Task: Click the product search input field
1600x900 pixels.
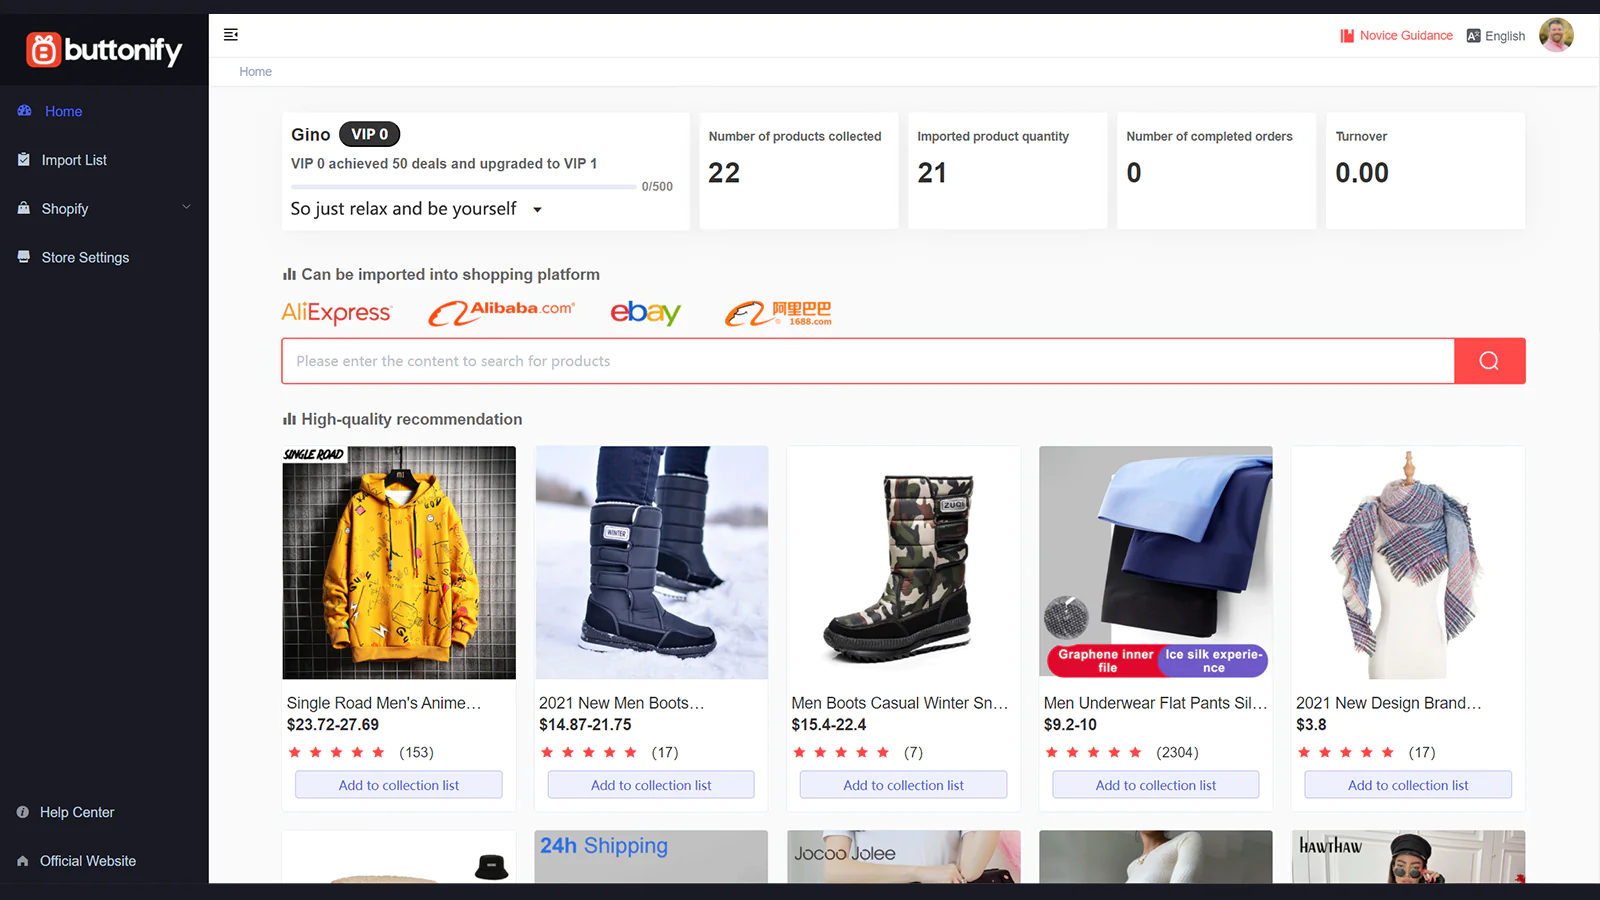Action: click(x=868, y=361)
